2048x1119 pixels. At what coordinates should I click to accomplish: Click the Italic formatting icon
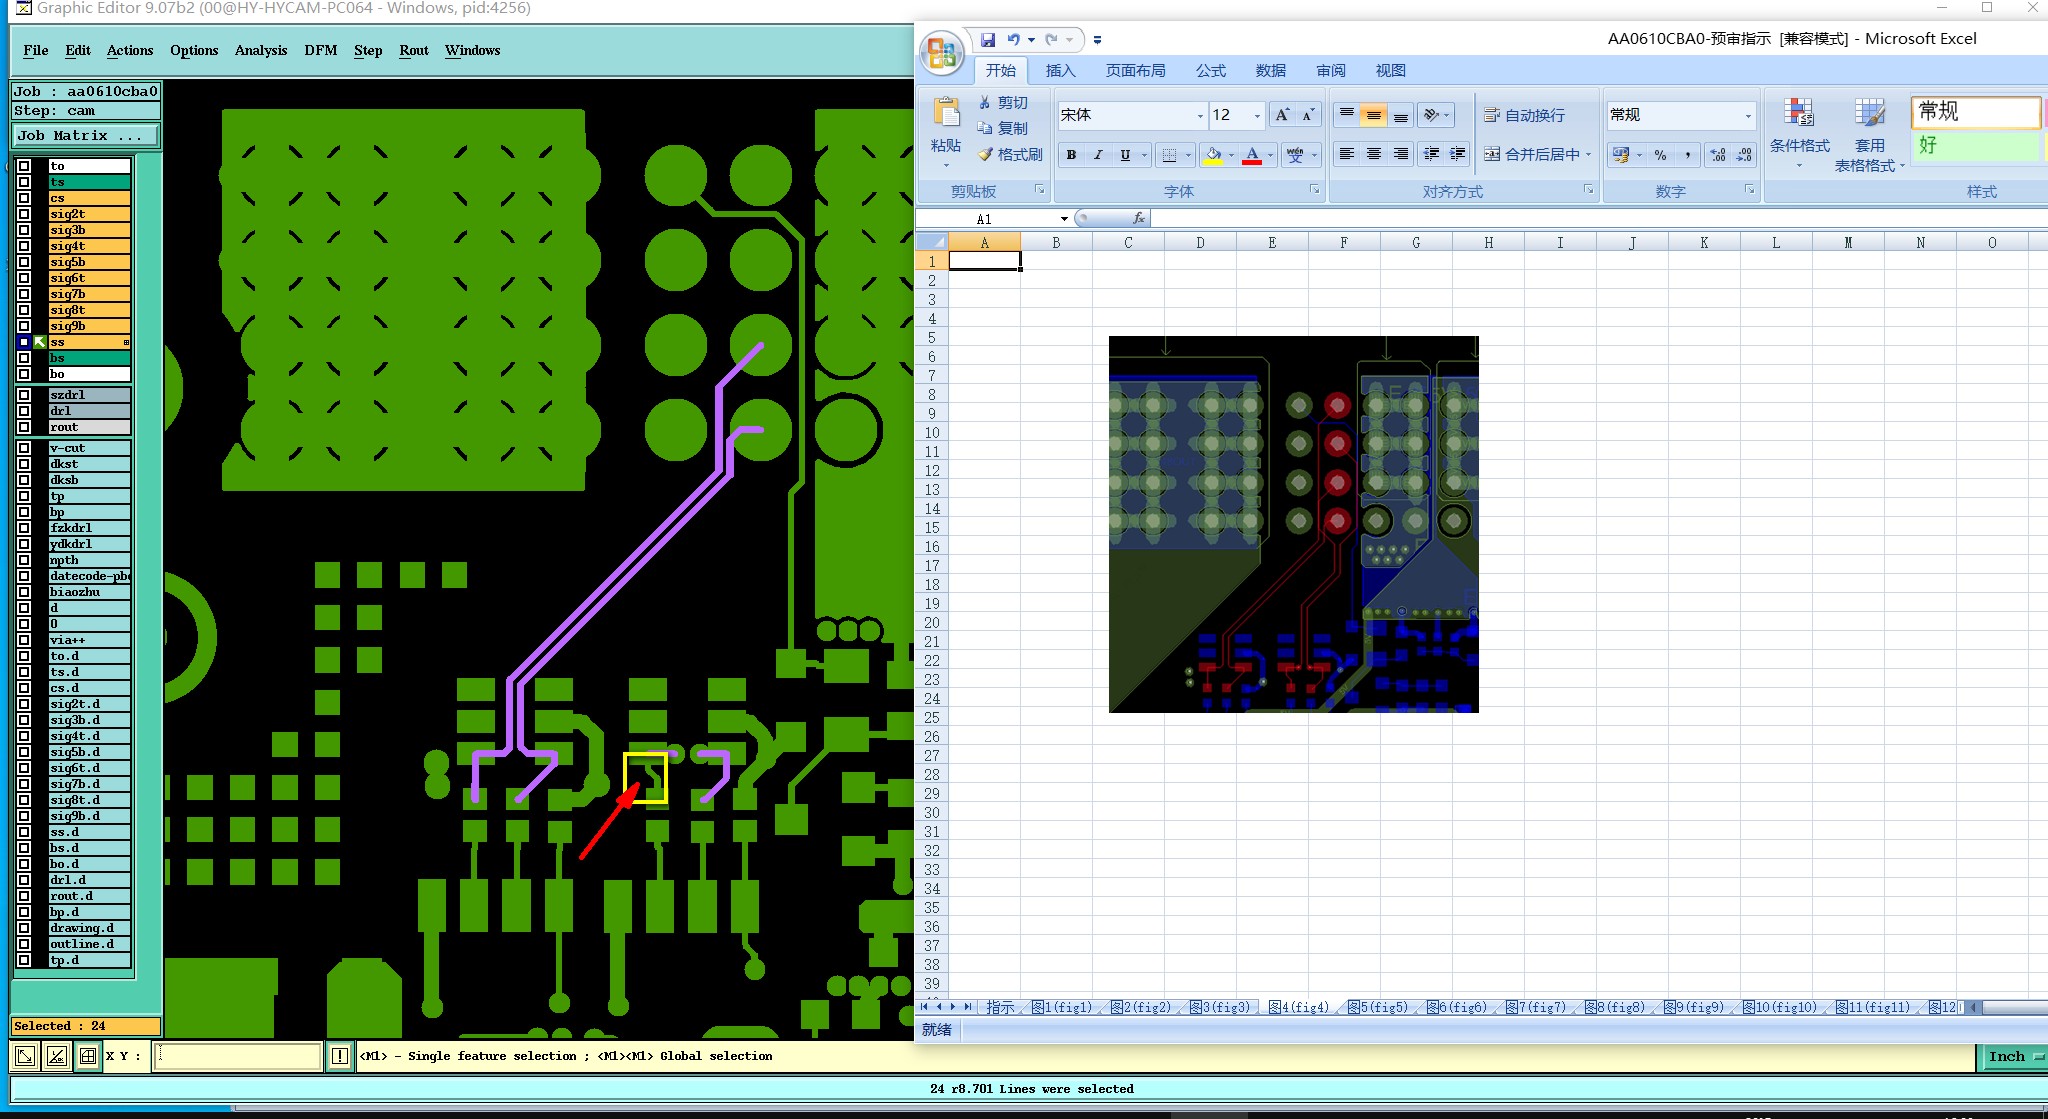click(x=1098, y=155)
